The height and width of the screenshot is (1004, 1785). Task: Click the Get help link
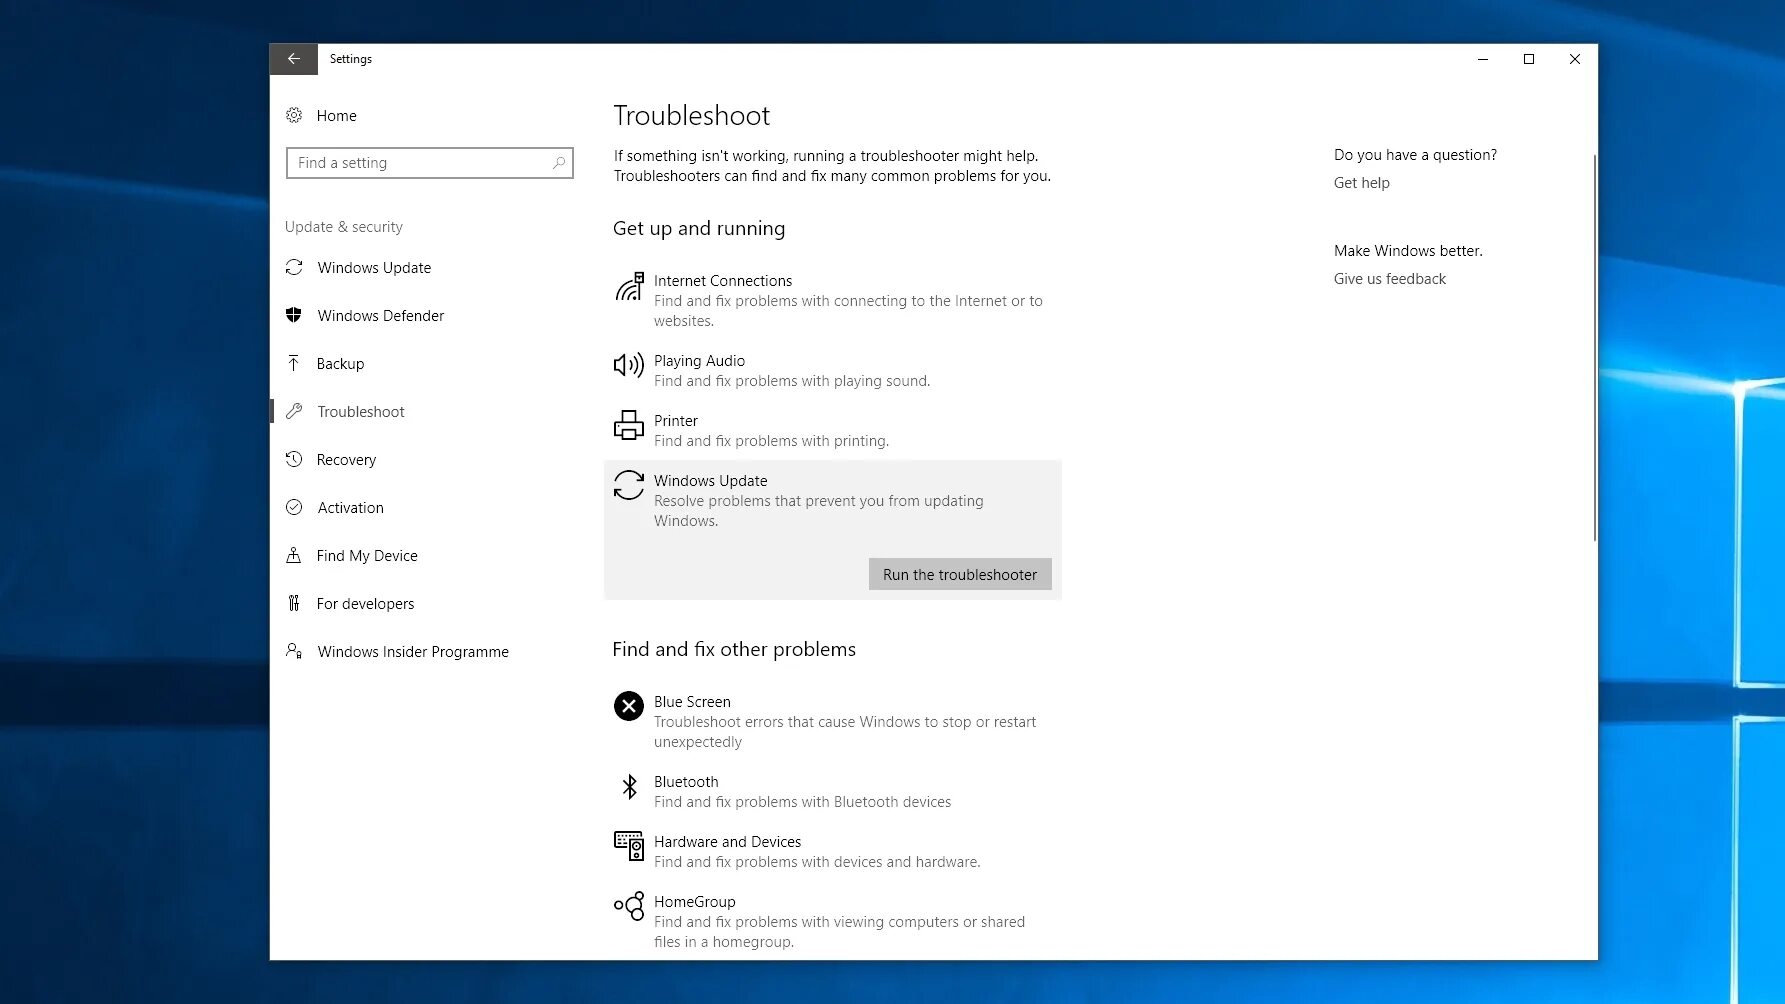point(1361,183)
